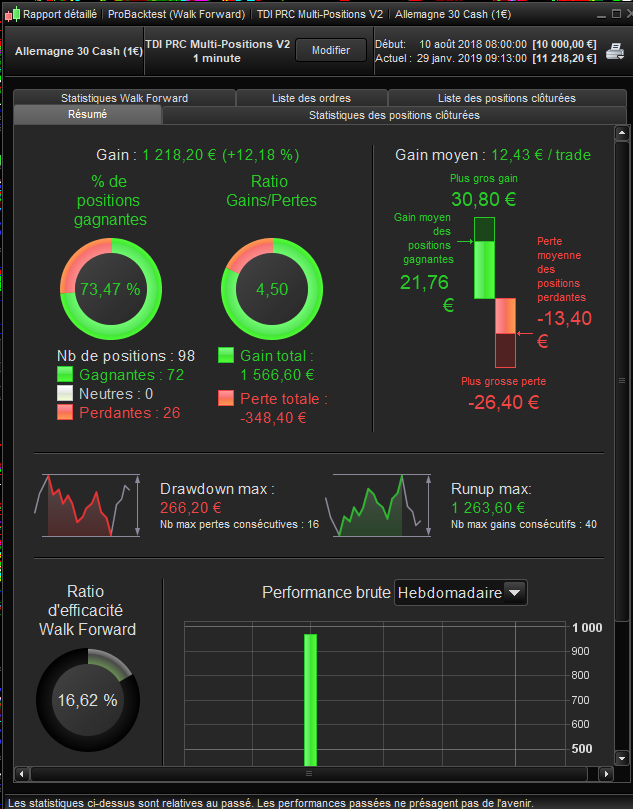The width and height of the screenshot is (633, 809).
Task: Click the horizontal scrollbar thumb
Action: click(x=309, y=773)
